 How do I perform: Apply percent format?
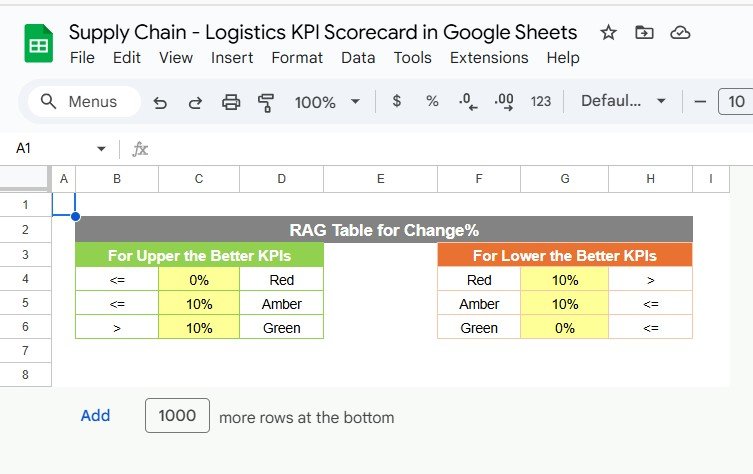pyautogui.click(x=432, y=101)
